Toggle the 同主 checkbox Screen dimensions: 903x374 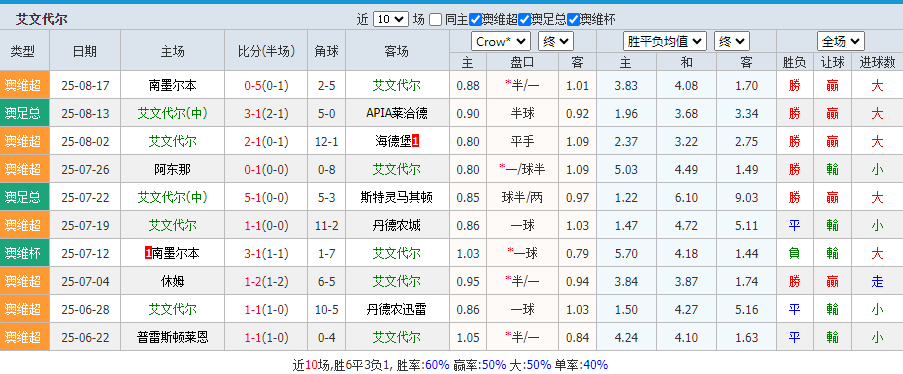(435, 20)
